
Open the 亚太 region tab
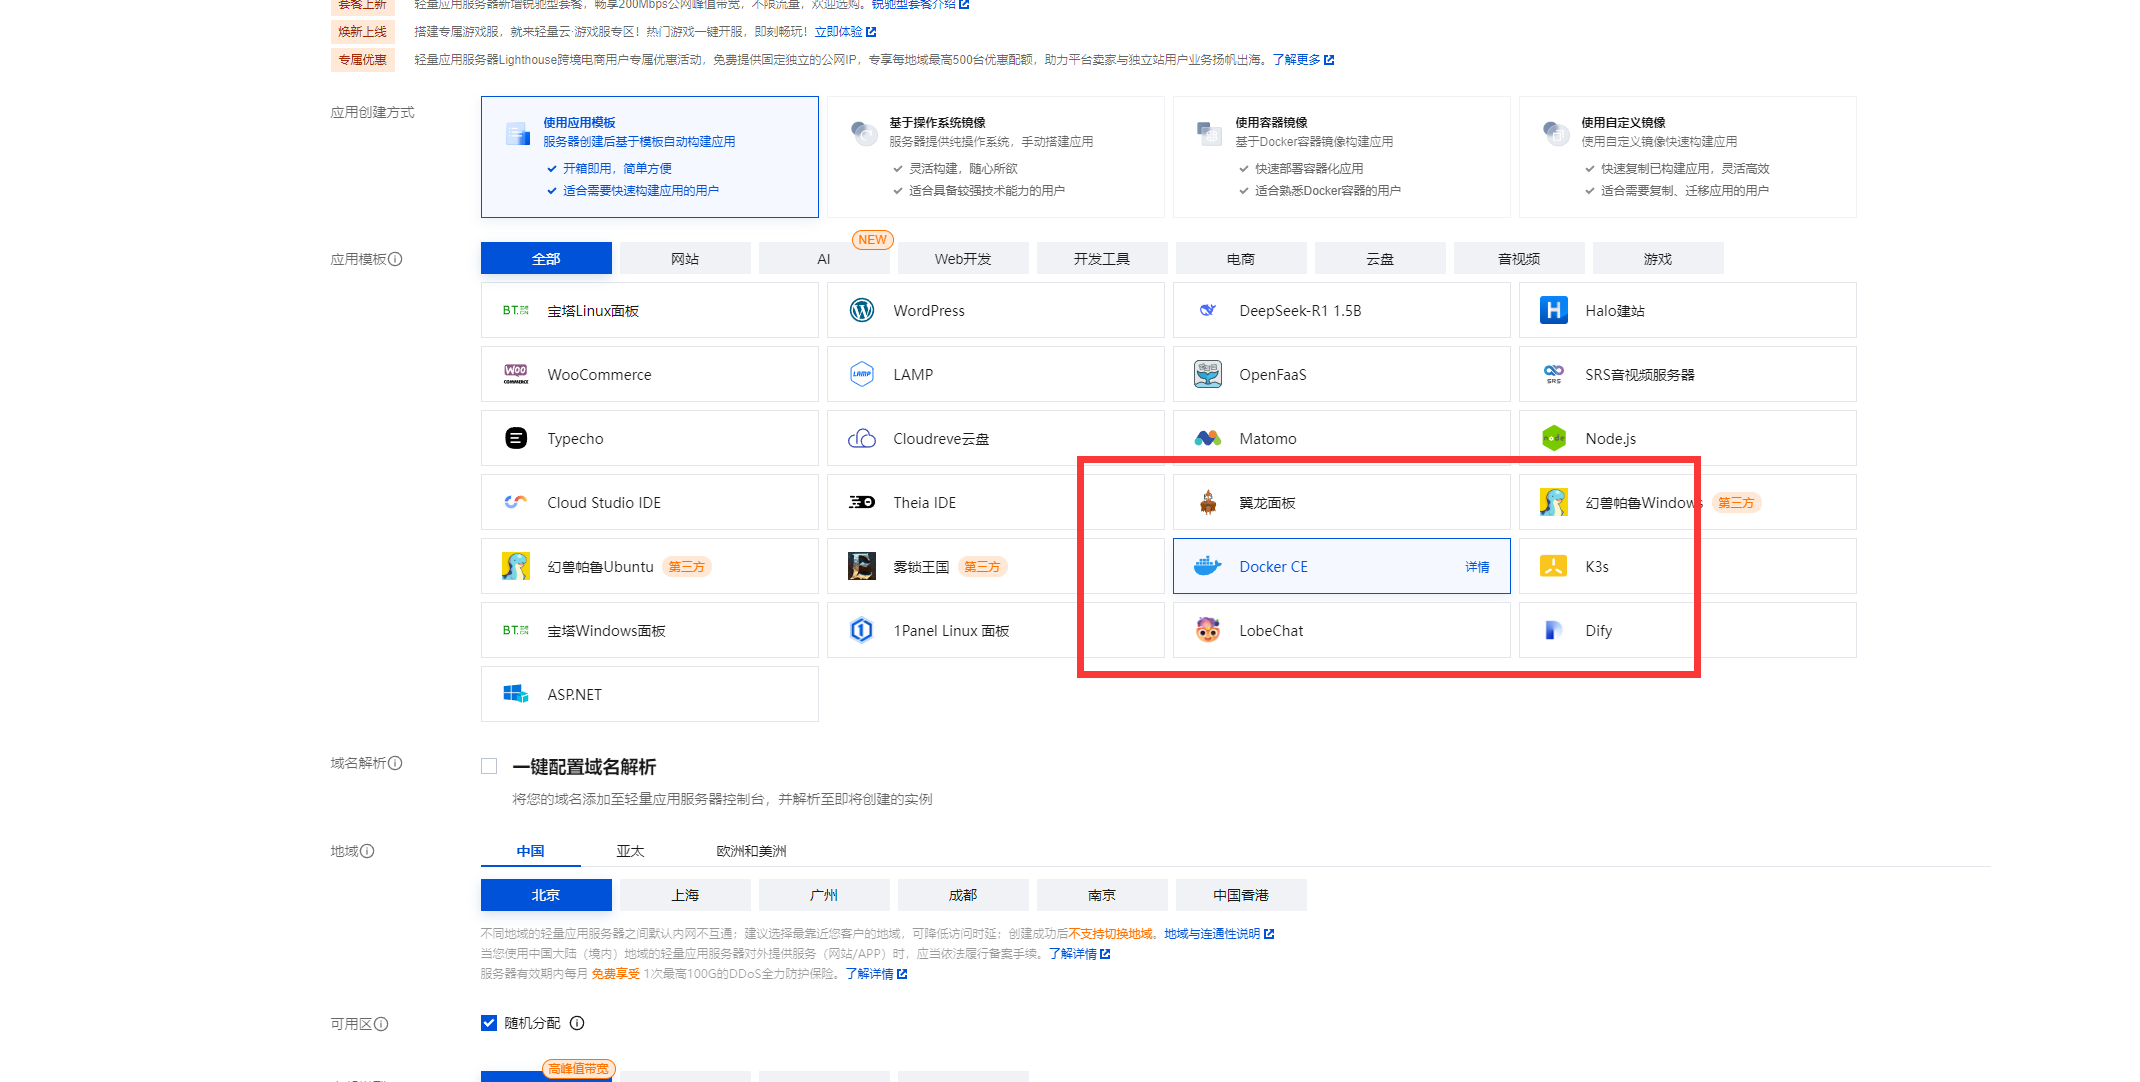point(631,851)
